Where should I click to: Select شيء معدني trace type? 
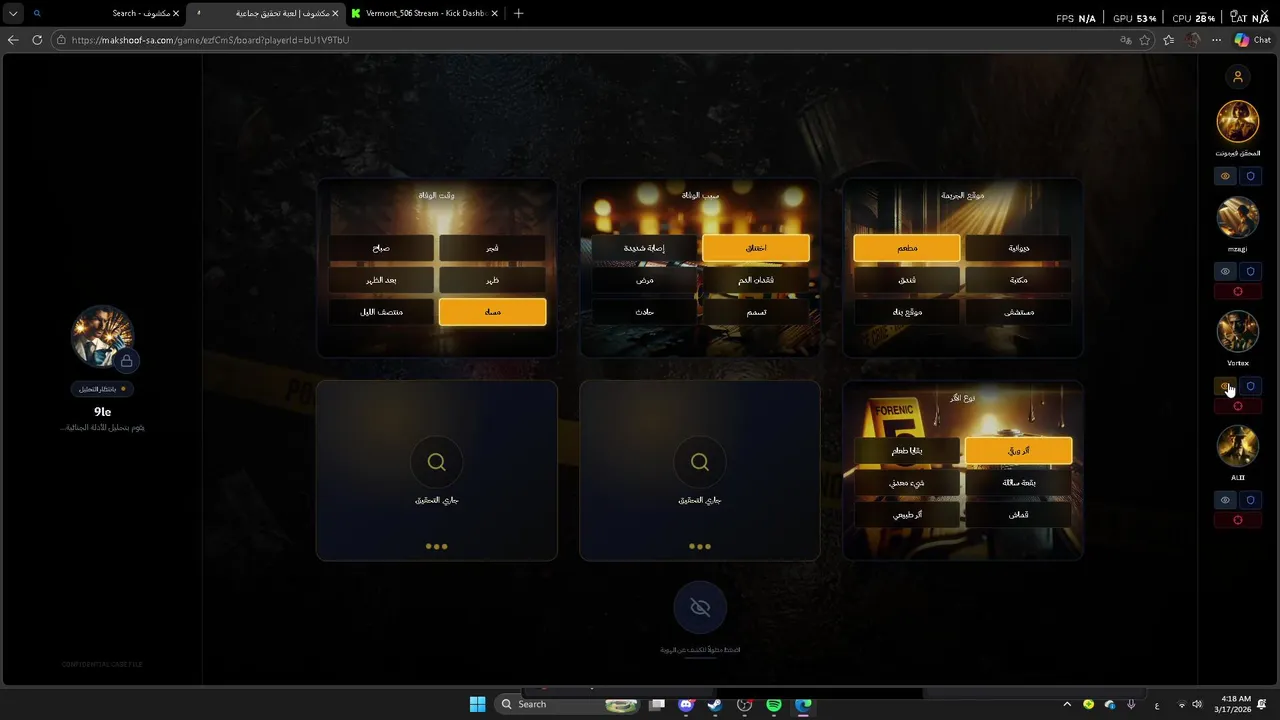coord(907,483)
